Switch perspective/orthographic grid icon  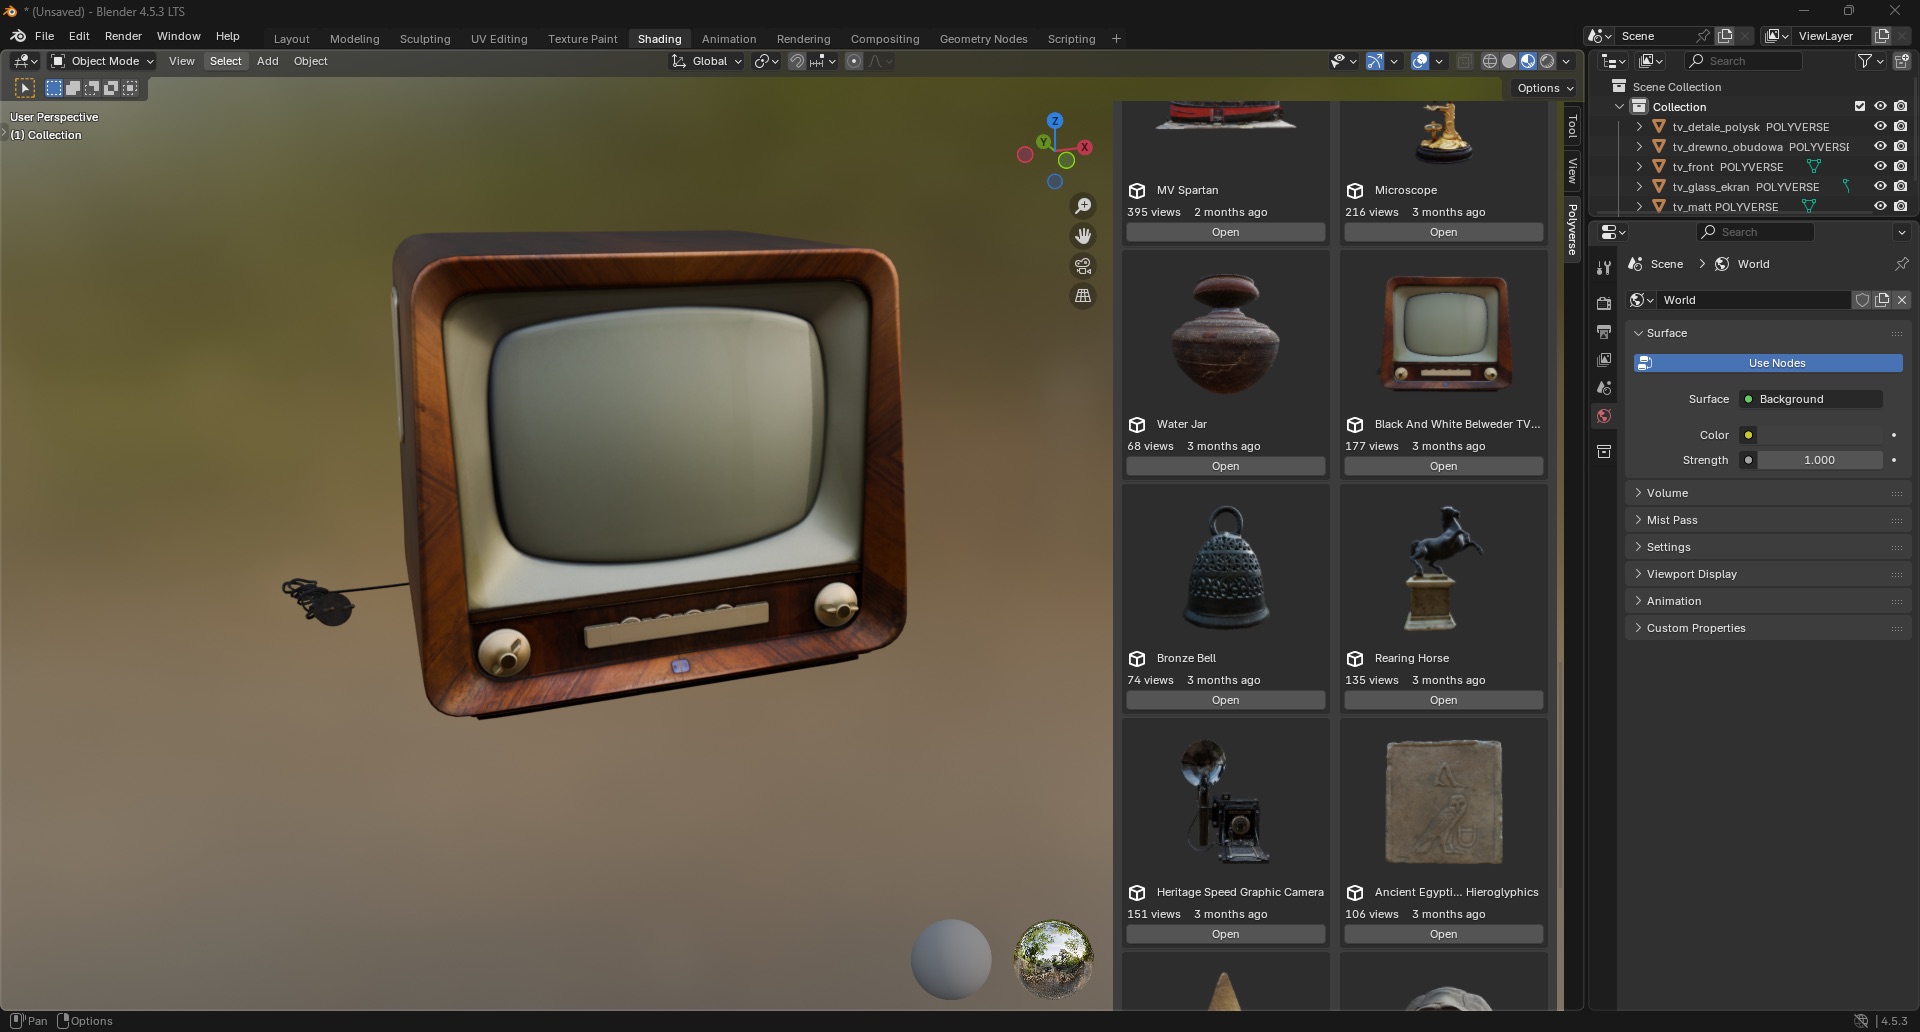1083,296
